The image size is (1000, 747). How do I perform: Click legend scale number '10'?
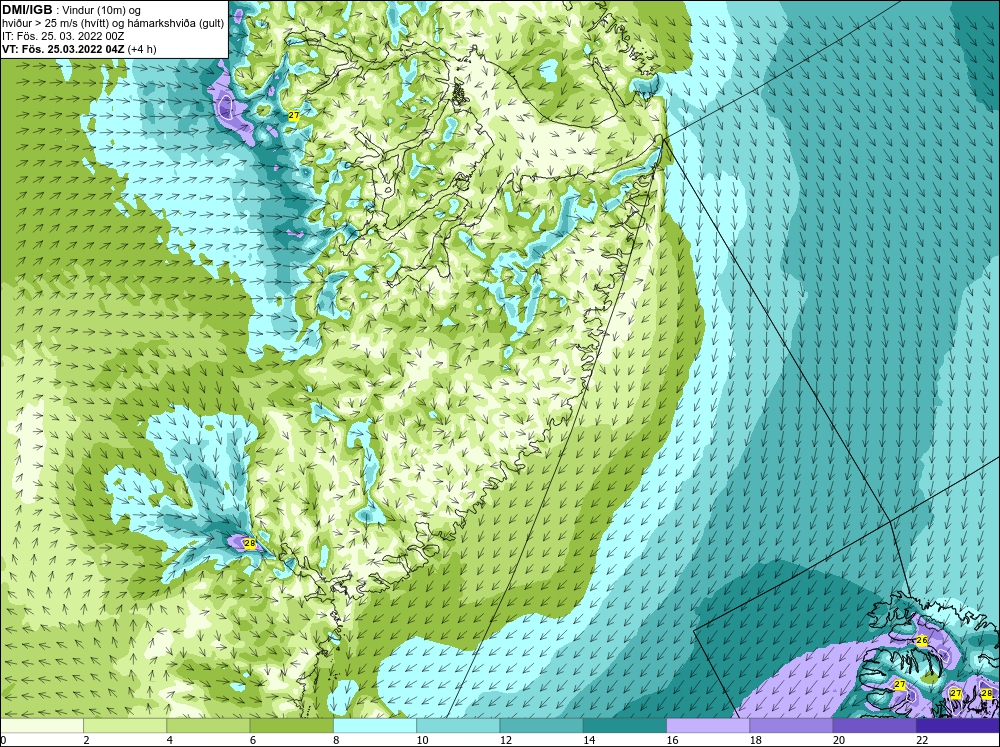422,740
